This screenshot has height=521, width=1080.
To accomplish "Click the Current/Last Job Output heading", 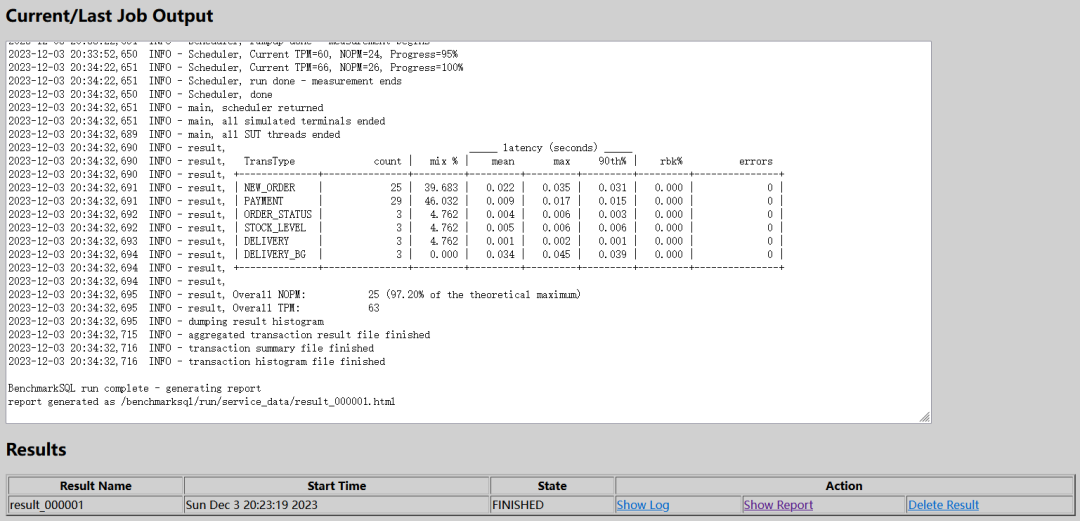I will coord(110,16).
